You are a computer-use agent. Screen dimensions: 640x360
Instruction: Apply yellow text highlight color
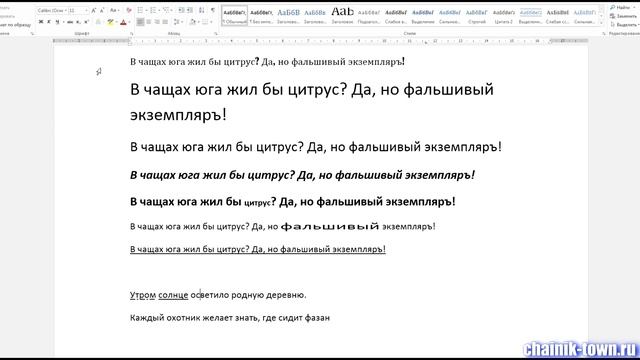[110, 22]
